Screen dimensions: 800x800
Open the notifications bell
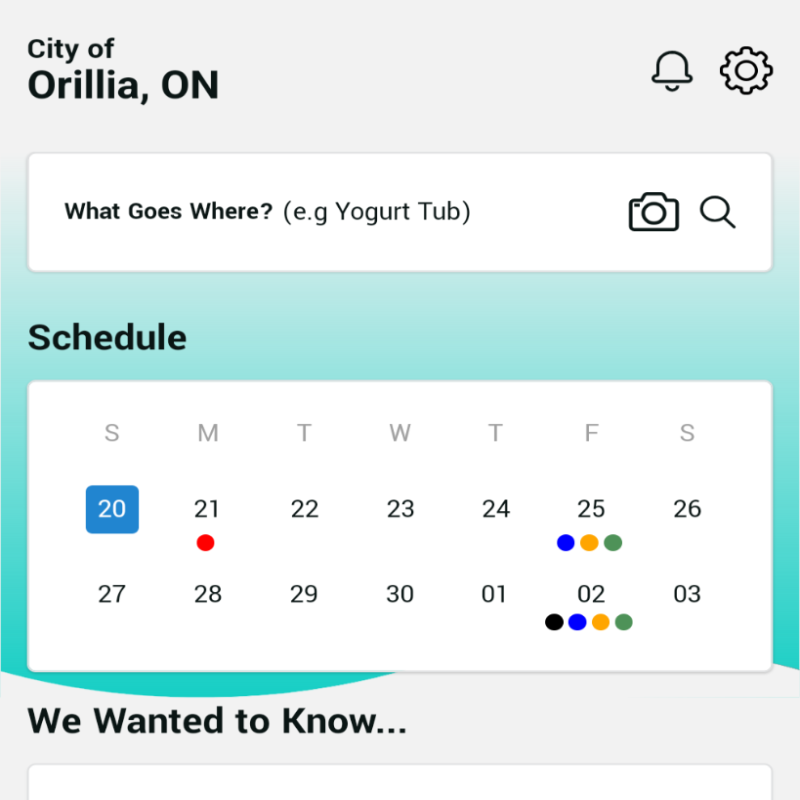click(x=672, y=71)
